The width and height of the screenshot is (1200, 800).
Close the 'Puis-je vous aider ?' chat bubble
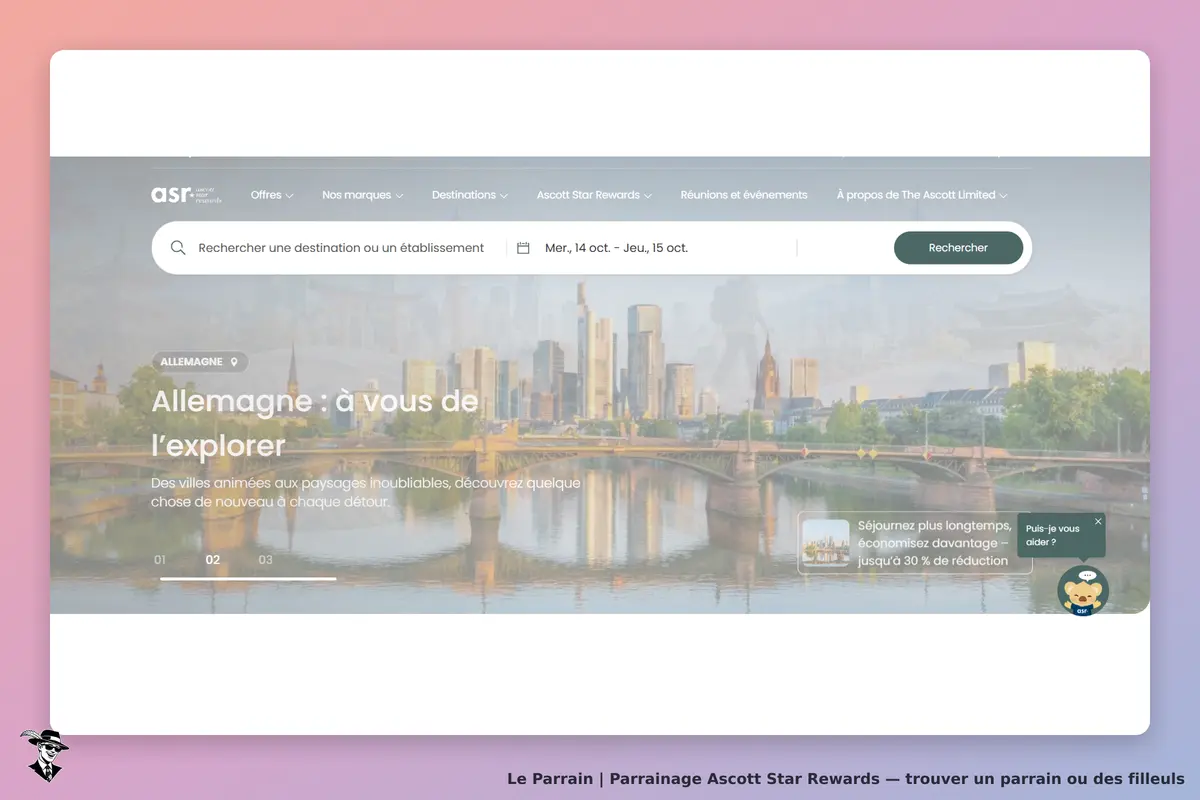(1098, 521)
